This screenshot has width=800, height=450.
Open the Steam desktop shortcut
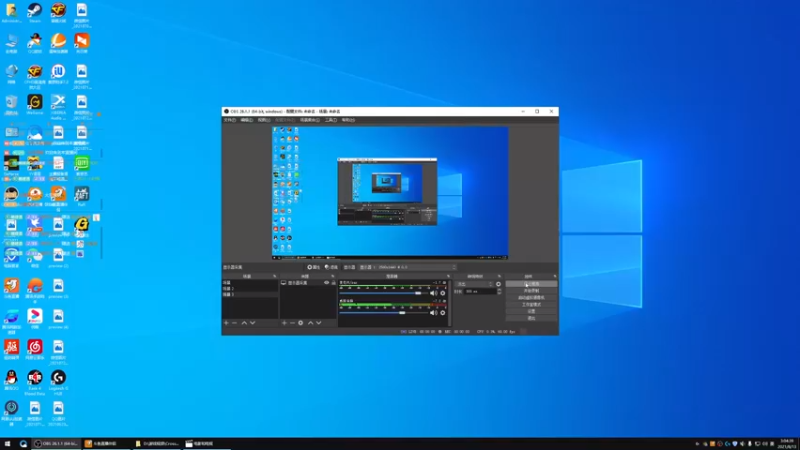[x=35, y=12]
